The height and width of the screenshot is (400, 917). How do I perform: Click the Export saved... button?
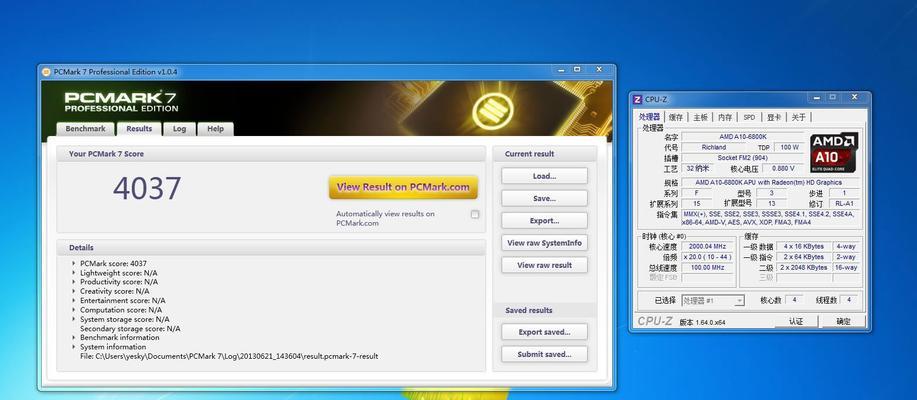tap(544, 332)
